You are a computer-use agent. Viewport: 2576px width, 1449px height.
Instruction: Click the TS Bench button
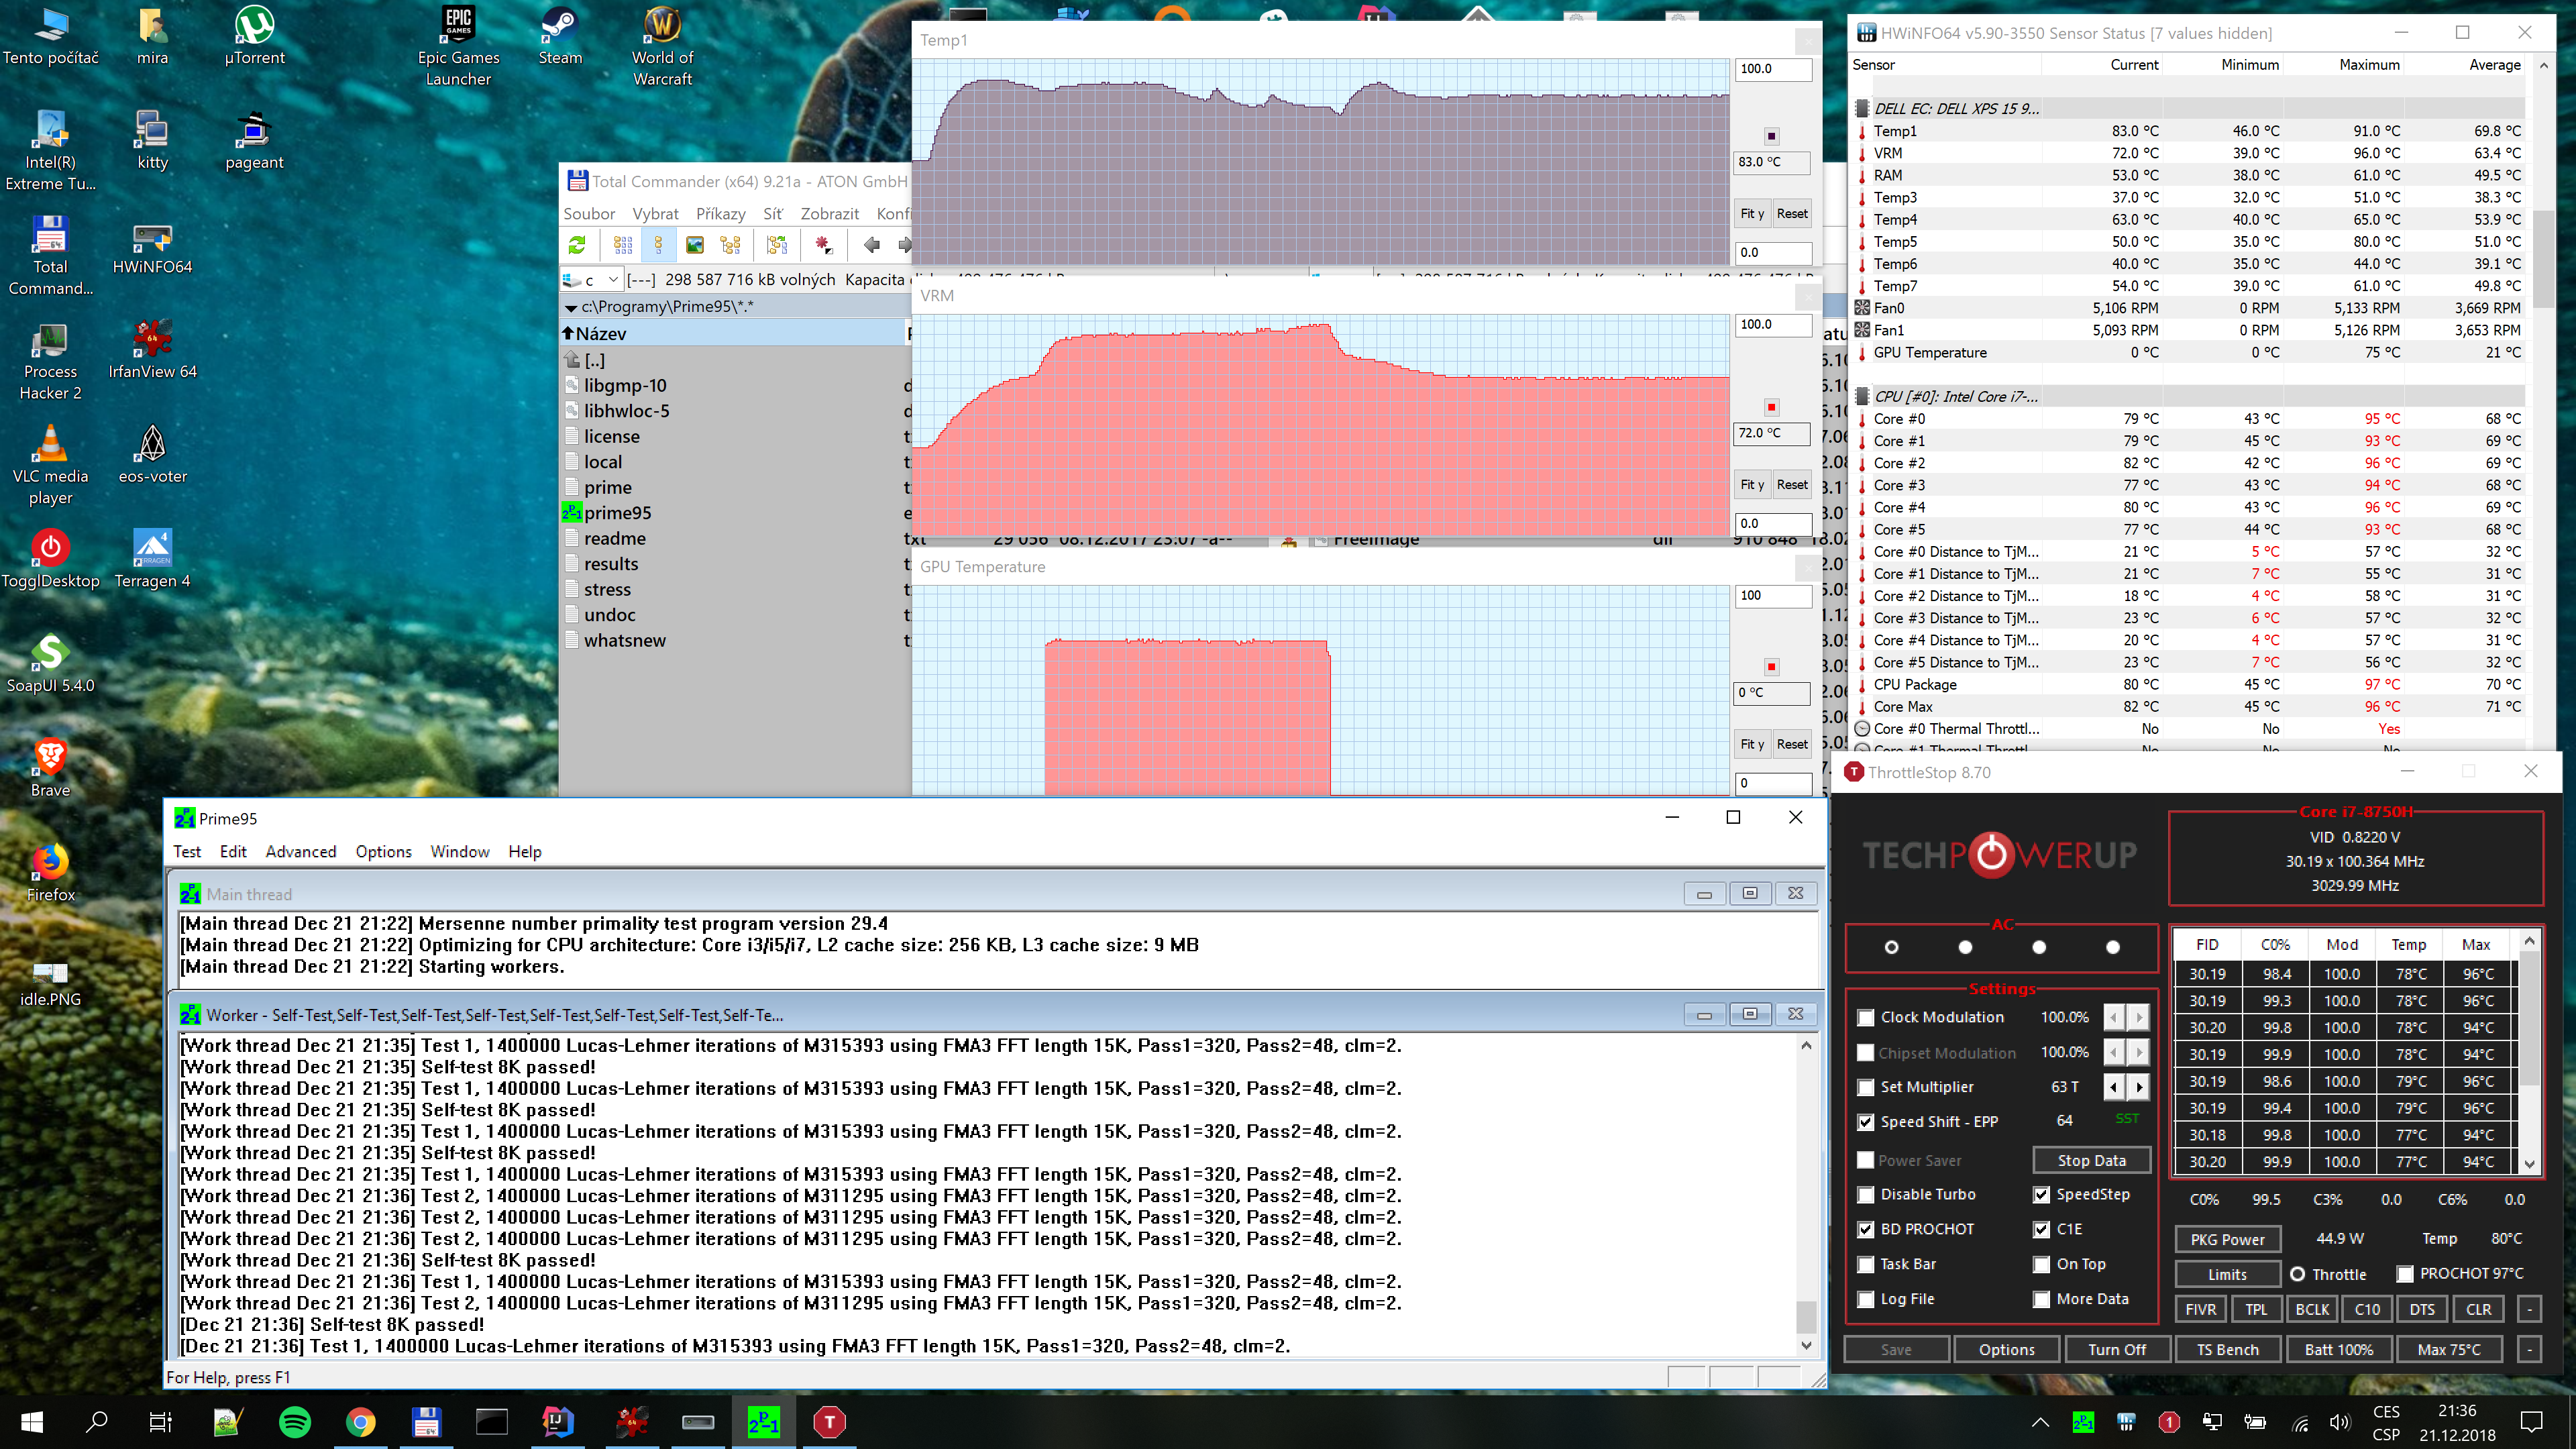[2227, 1350]
